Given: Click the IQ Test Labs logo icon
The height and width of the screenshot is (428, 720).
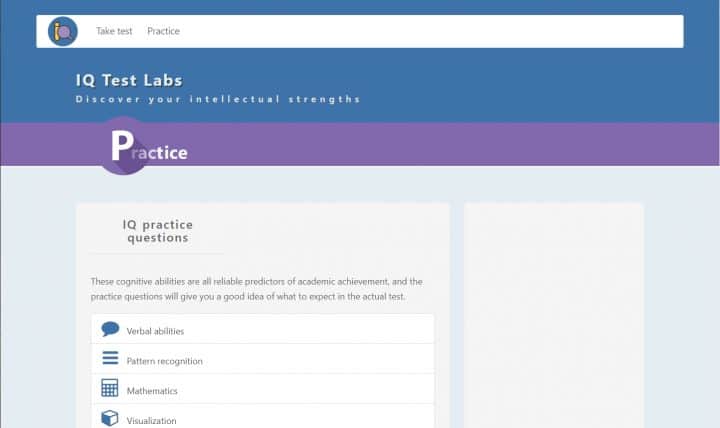Looking at the screenshot, I should pyautogui.click(x=62, y=31).
